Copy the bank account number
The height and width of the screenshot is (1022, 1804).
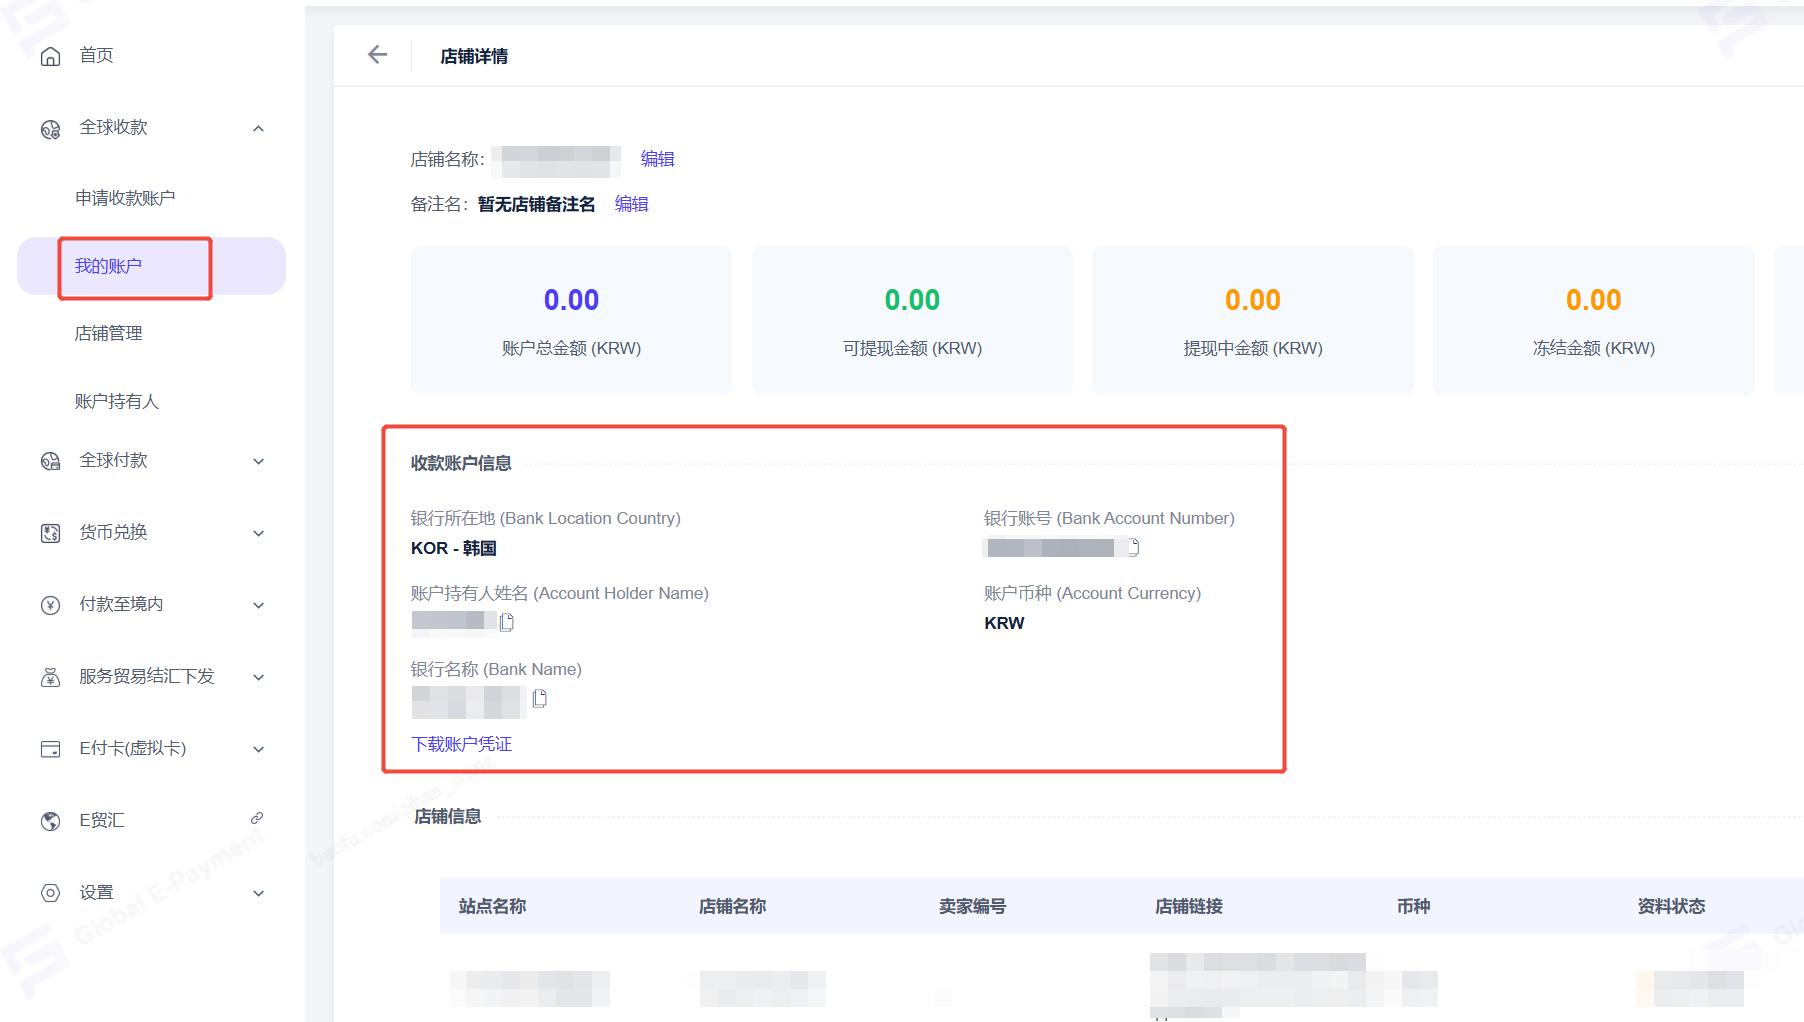1133,547
